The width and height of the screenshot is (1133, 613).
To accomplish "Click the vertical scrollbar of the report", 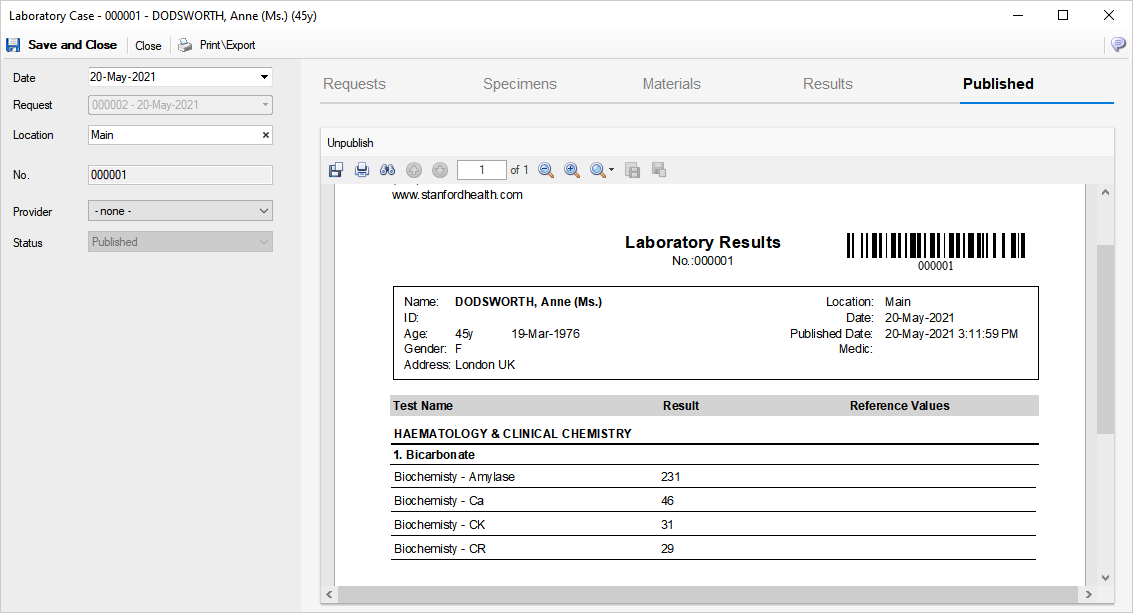I will pos(1105,340).
